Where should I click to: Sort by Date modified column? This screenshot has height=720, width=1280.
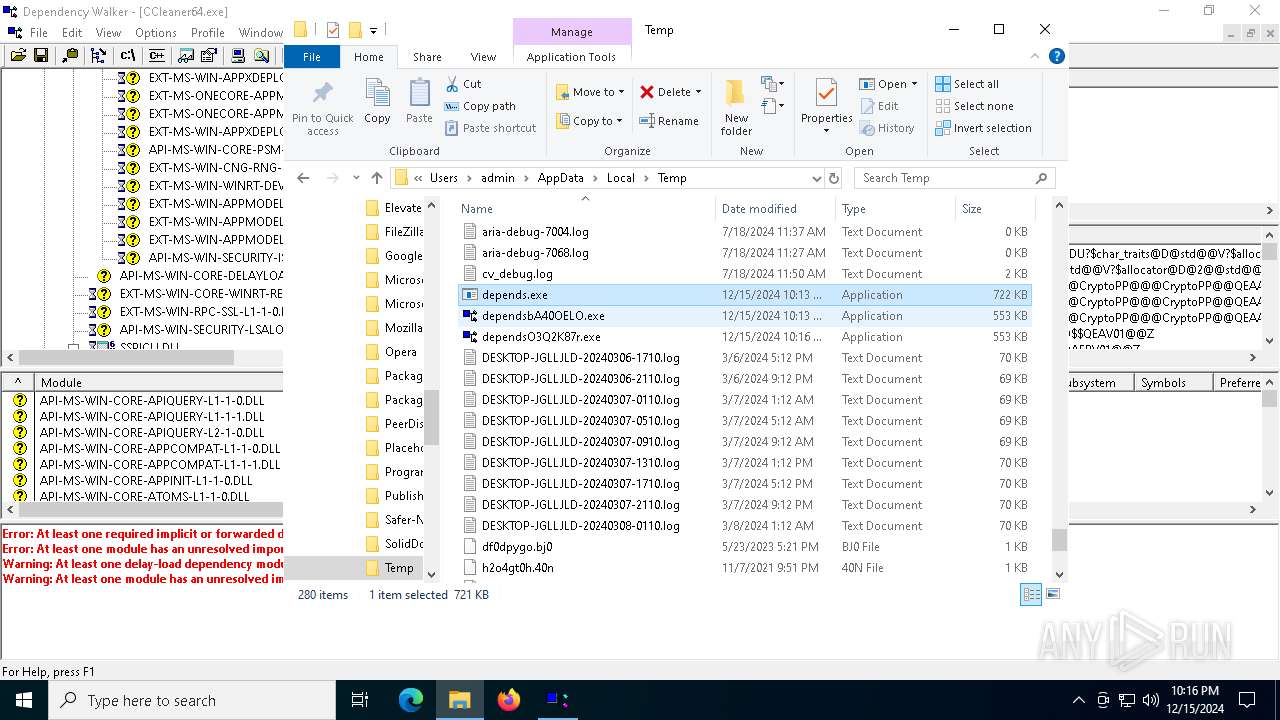pos(775,209)
